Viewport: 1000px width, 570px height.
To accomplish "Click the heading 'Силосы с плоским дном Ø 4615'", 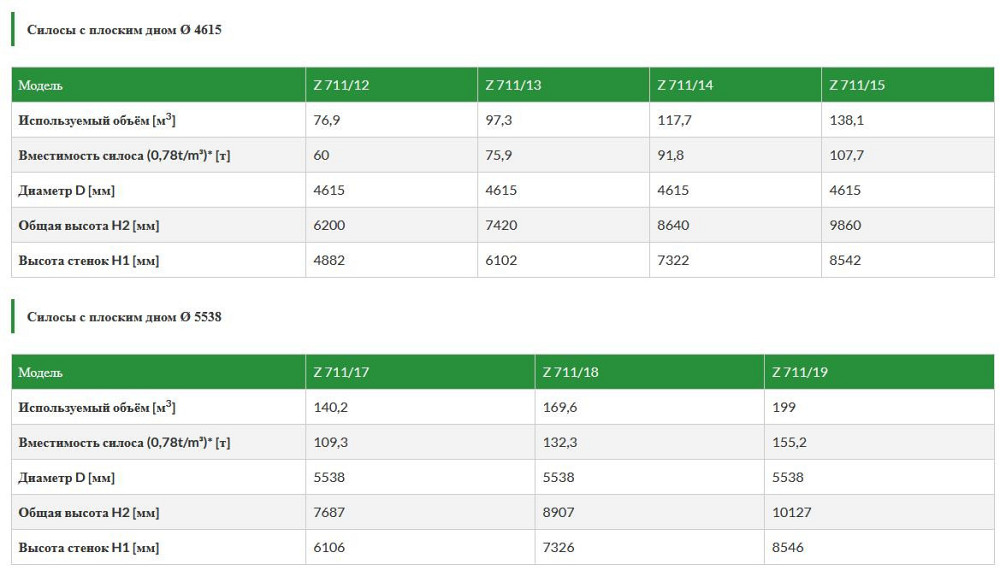I will click(124, 30).
